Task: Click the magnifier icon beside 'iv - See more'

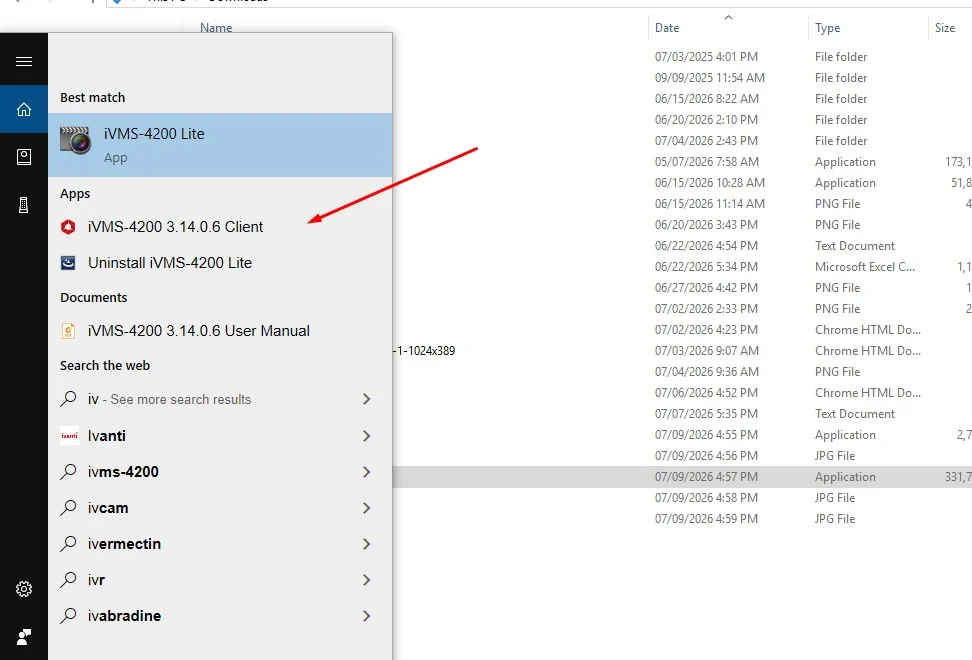Action: [x=68, y=398]
